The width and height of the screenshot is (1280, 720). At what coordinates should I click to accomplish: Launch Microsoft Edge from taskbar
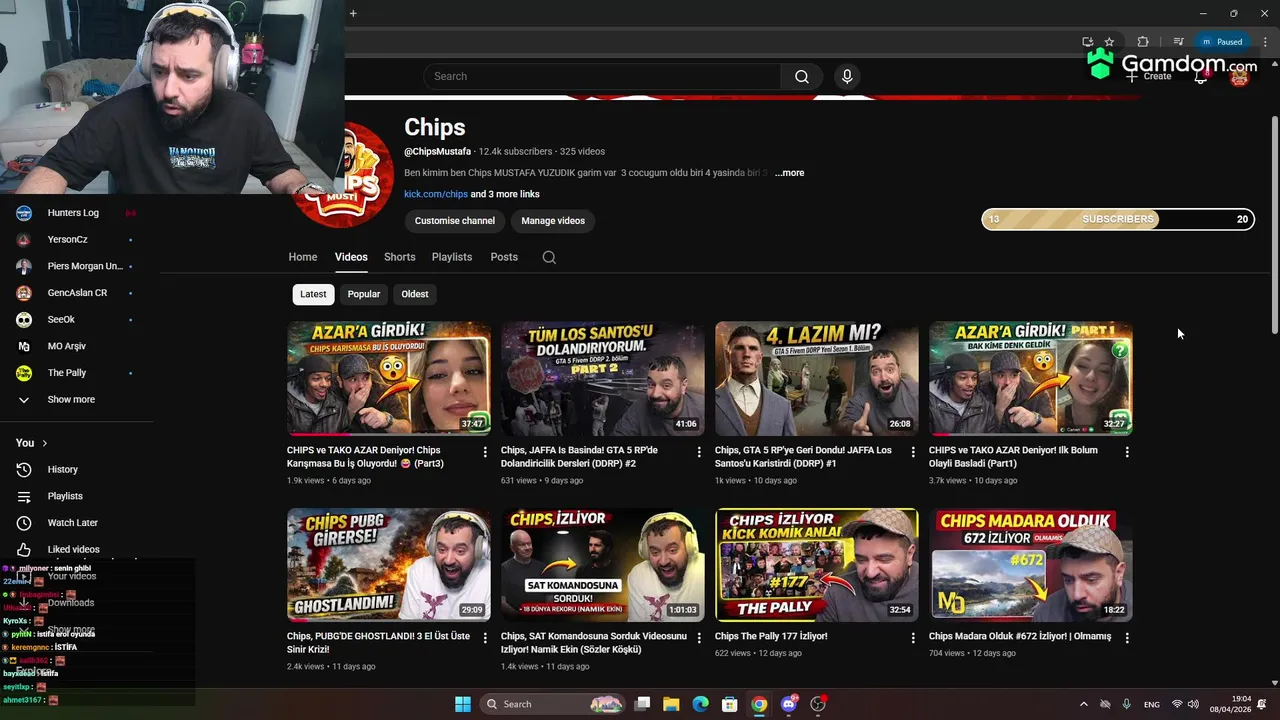click(x=701, y=704)
